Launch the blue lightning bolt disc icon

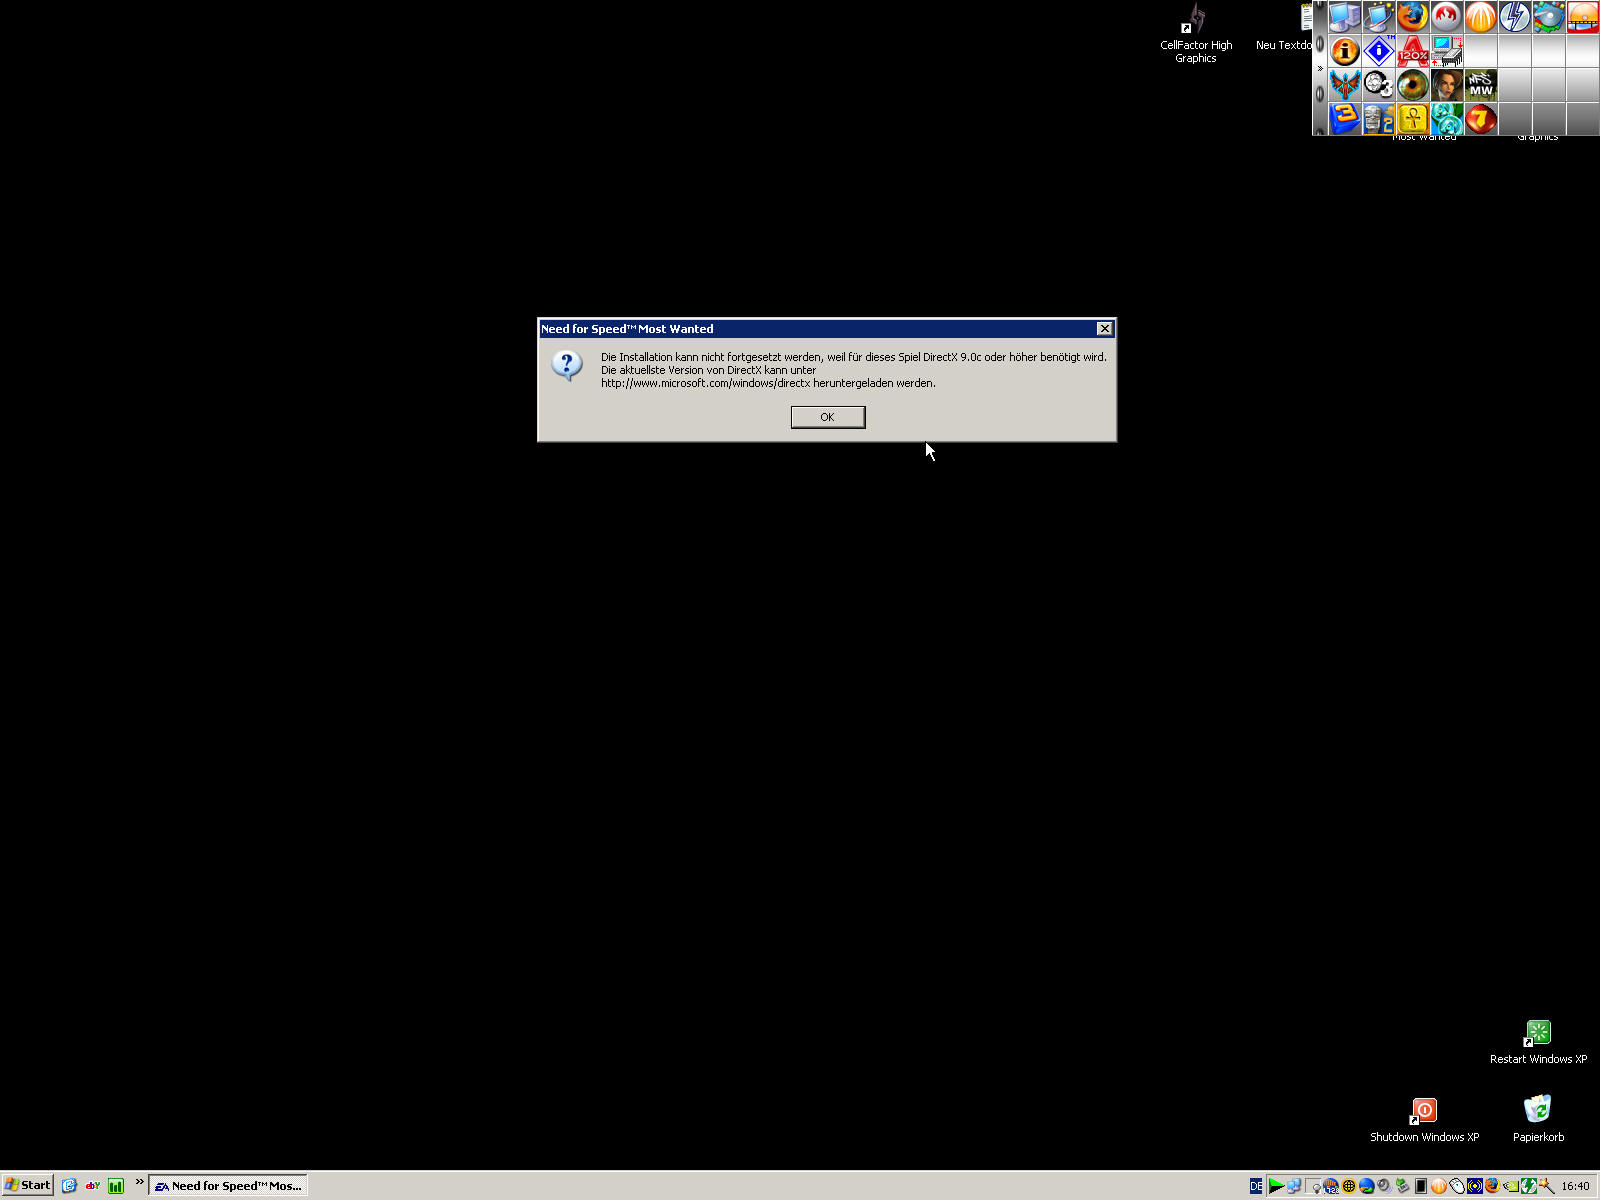tap(1515, 17)
